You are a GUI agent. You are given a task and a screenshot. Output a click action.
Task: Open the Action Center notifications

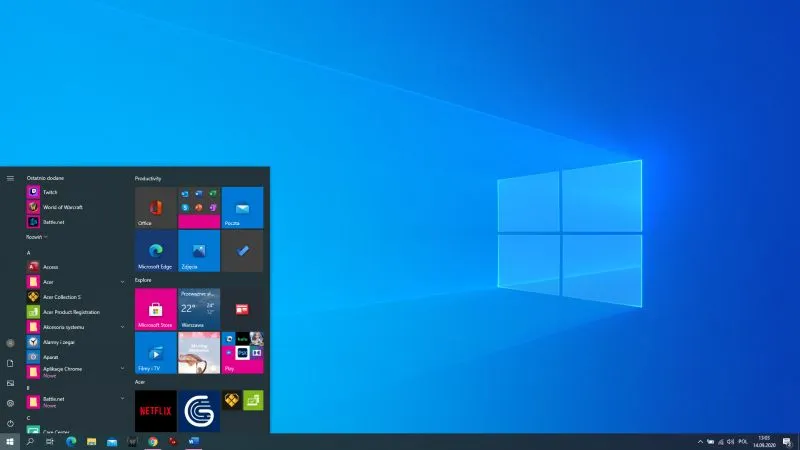787,442
